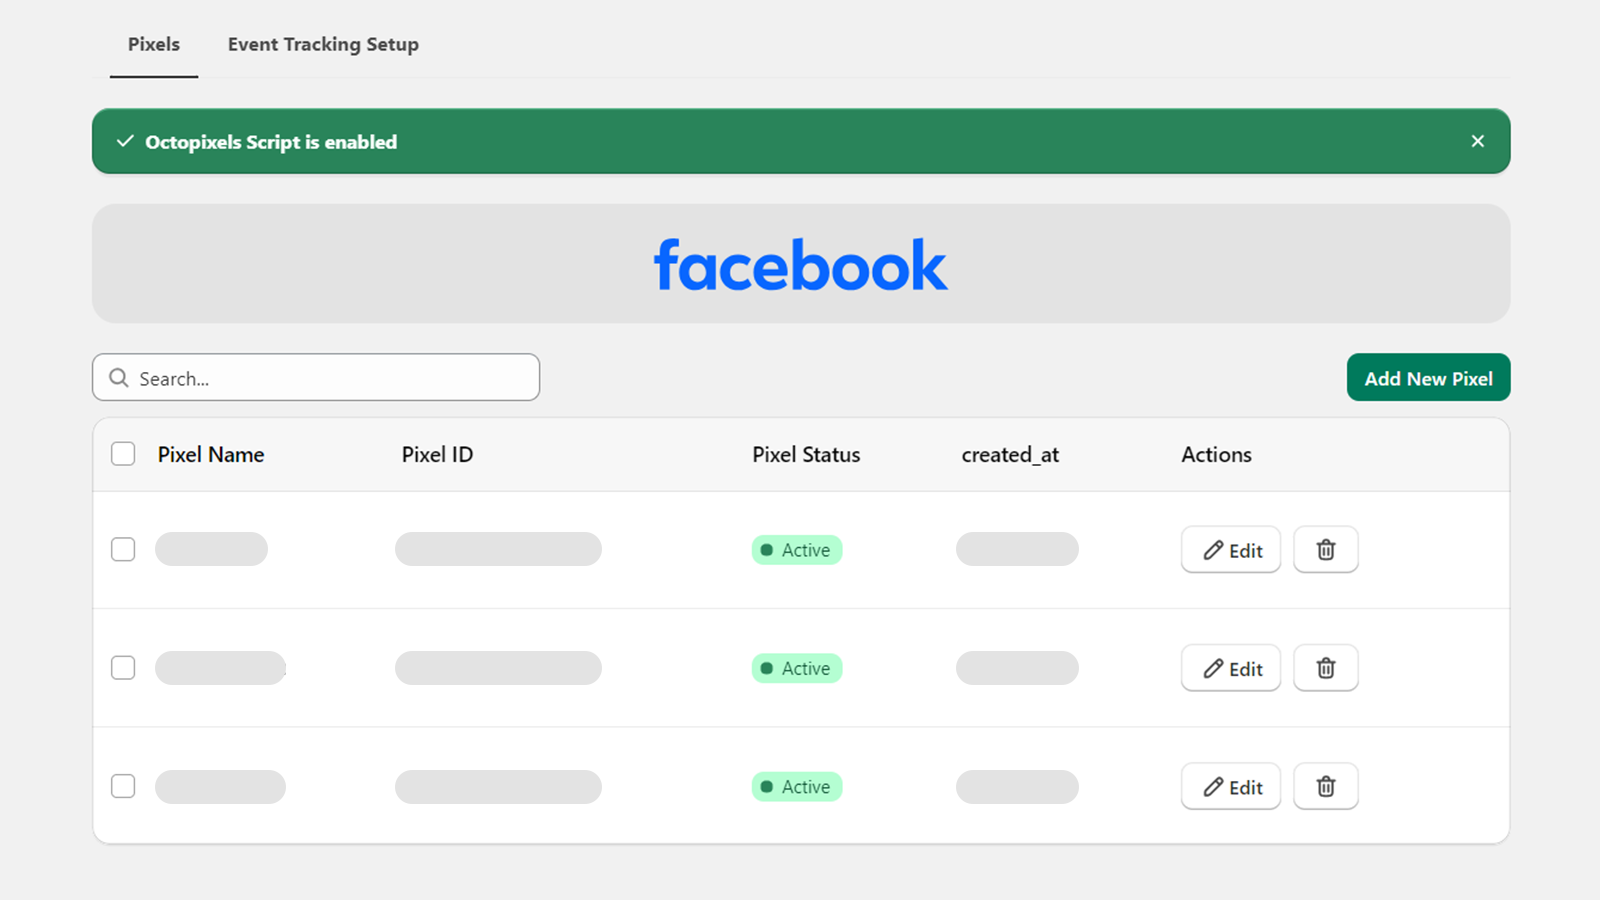Click the Add New Pixel button
Screen dimensions: 1600x900
coord(1428,378)
